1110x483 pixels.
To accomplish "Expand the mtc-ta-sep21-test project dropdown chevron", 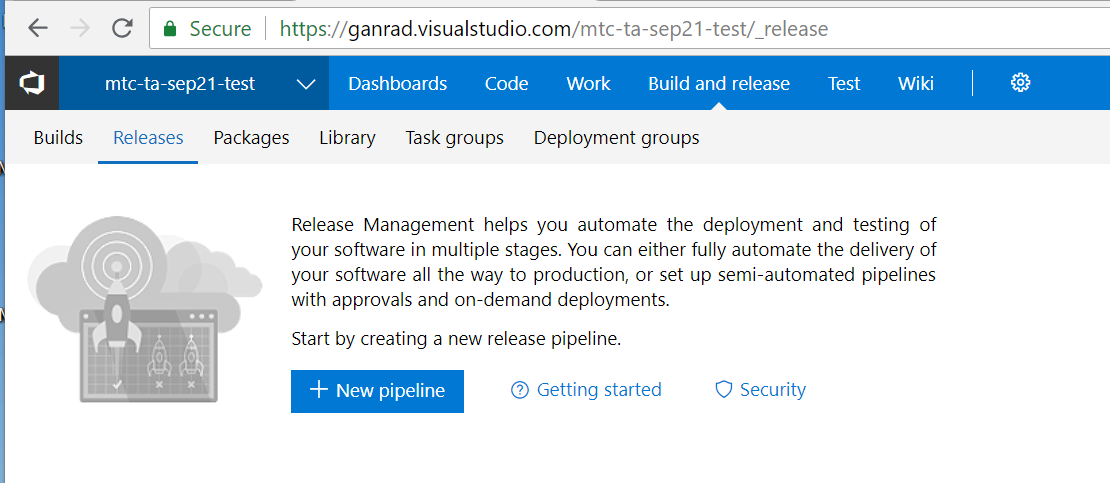I will tap(306, 84).
